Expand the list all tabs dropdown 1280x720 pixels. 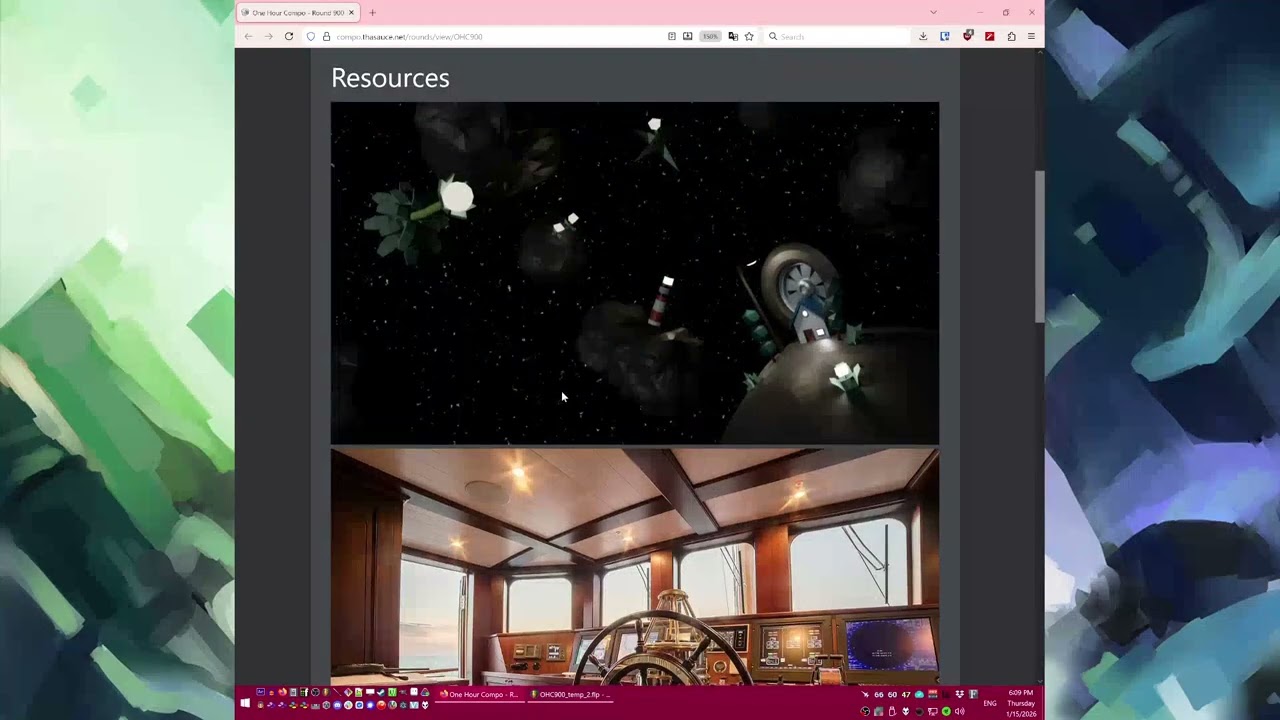933,13
